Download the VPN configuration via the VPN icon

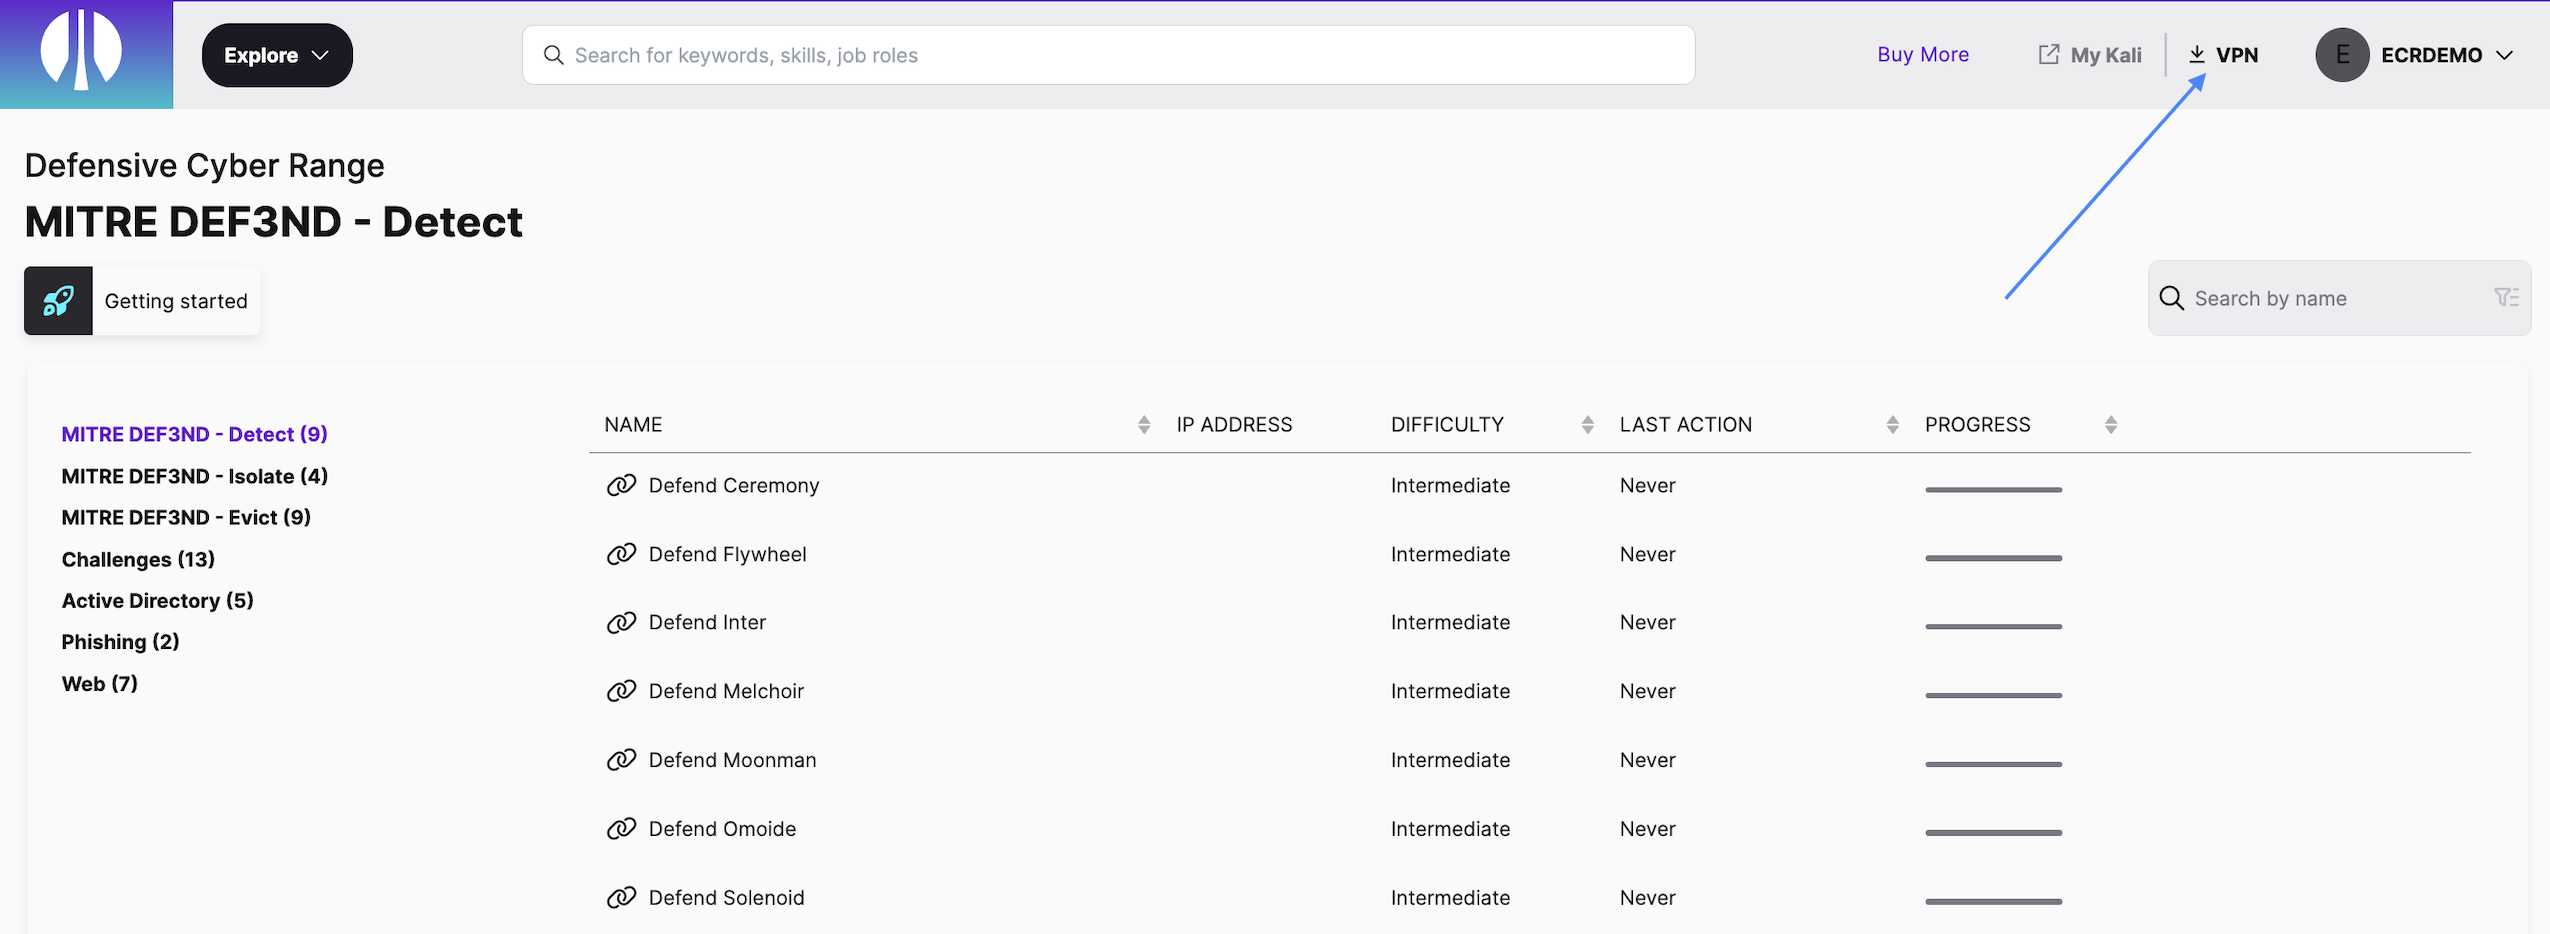(2196, 54)
